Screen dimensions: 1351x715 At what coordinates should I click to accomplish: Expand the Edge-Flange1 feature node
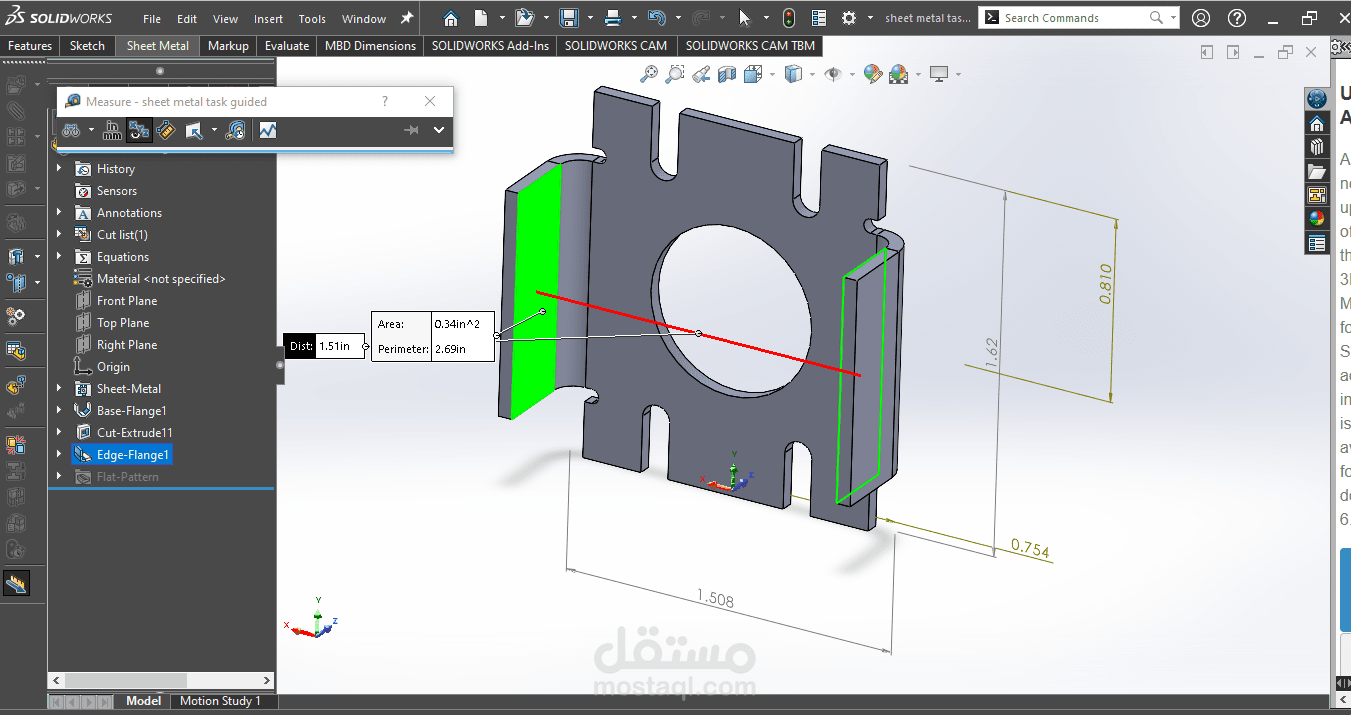59,455
